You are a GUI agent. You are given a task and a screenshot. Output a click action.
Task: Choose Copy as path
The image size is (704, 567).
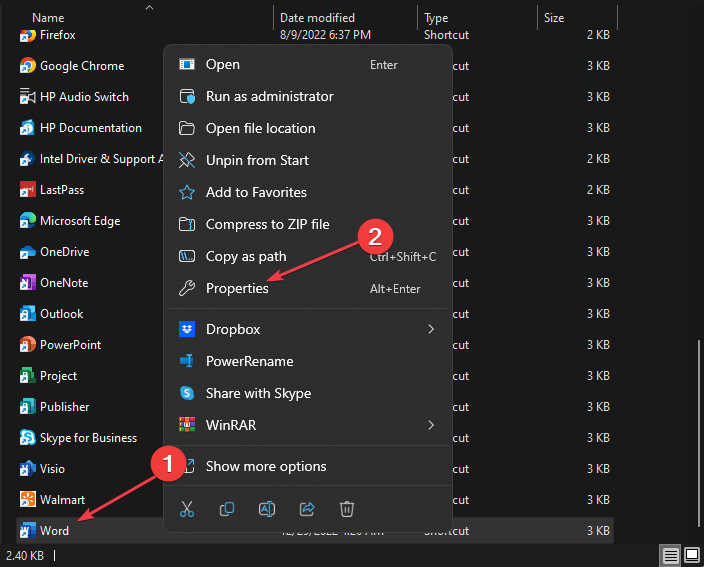(x=308, y=256)
